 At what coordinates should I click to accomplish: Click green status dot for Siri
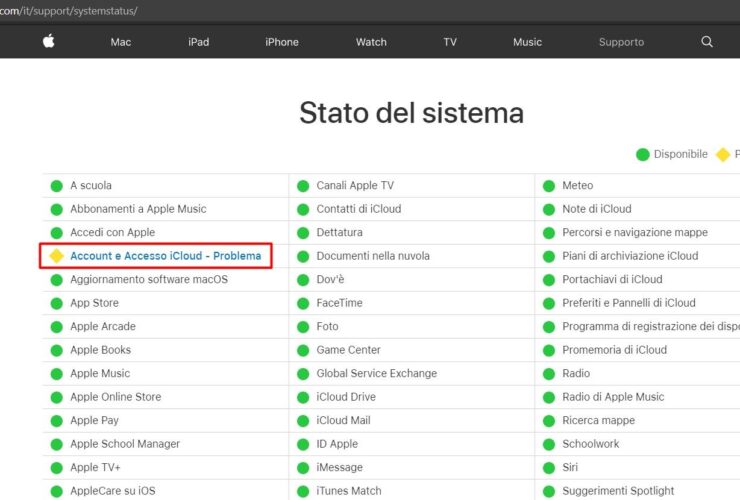click(549, 468)
